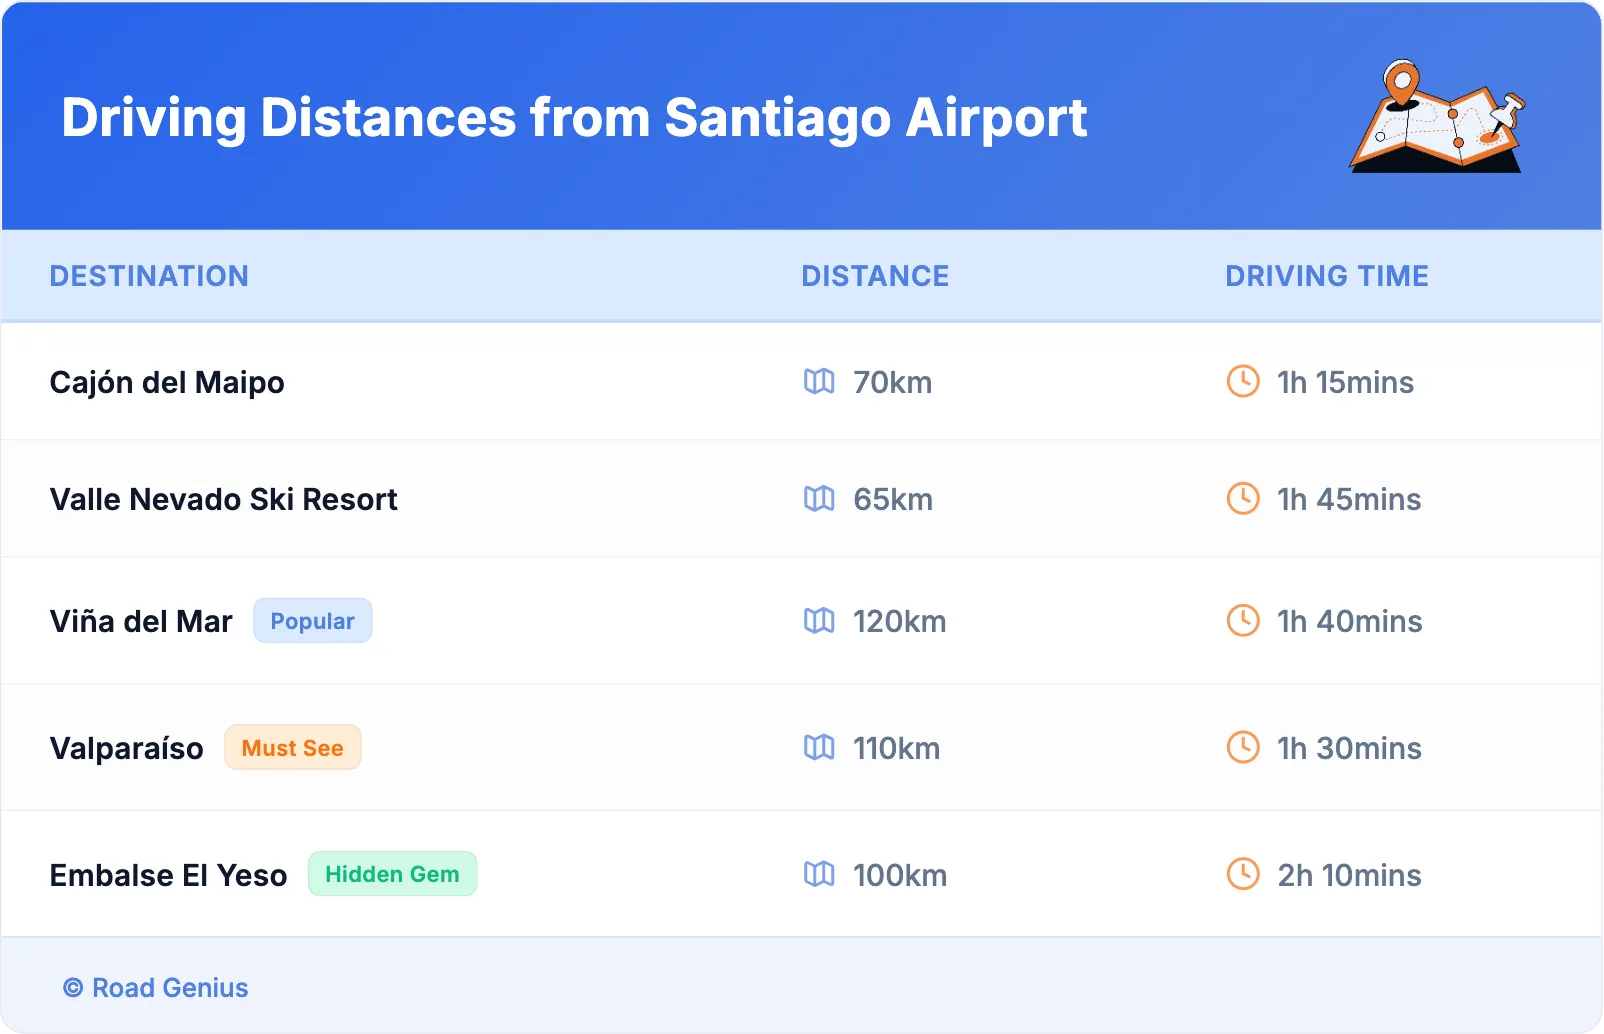
Task: Click the Driving Distances from Santiago Airport title
Action: click(x=574, y=118)
